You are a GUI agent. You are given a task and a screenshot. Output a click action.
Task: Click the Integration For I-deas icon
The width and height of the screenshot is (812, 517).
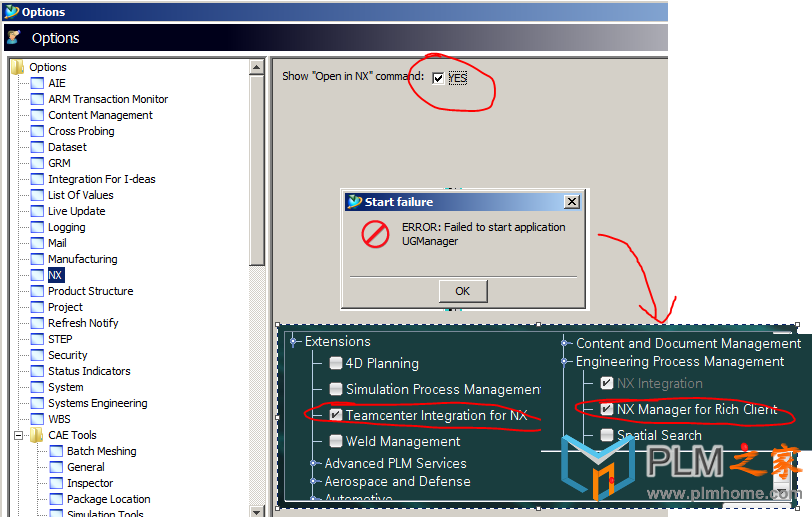[37, 179]
